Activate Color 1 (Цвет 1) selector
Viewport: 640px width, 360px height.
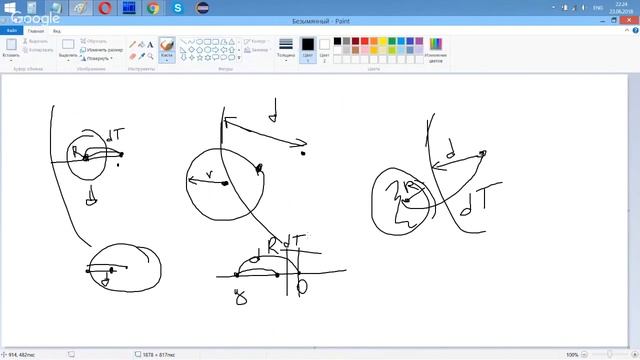(308, 50)
